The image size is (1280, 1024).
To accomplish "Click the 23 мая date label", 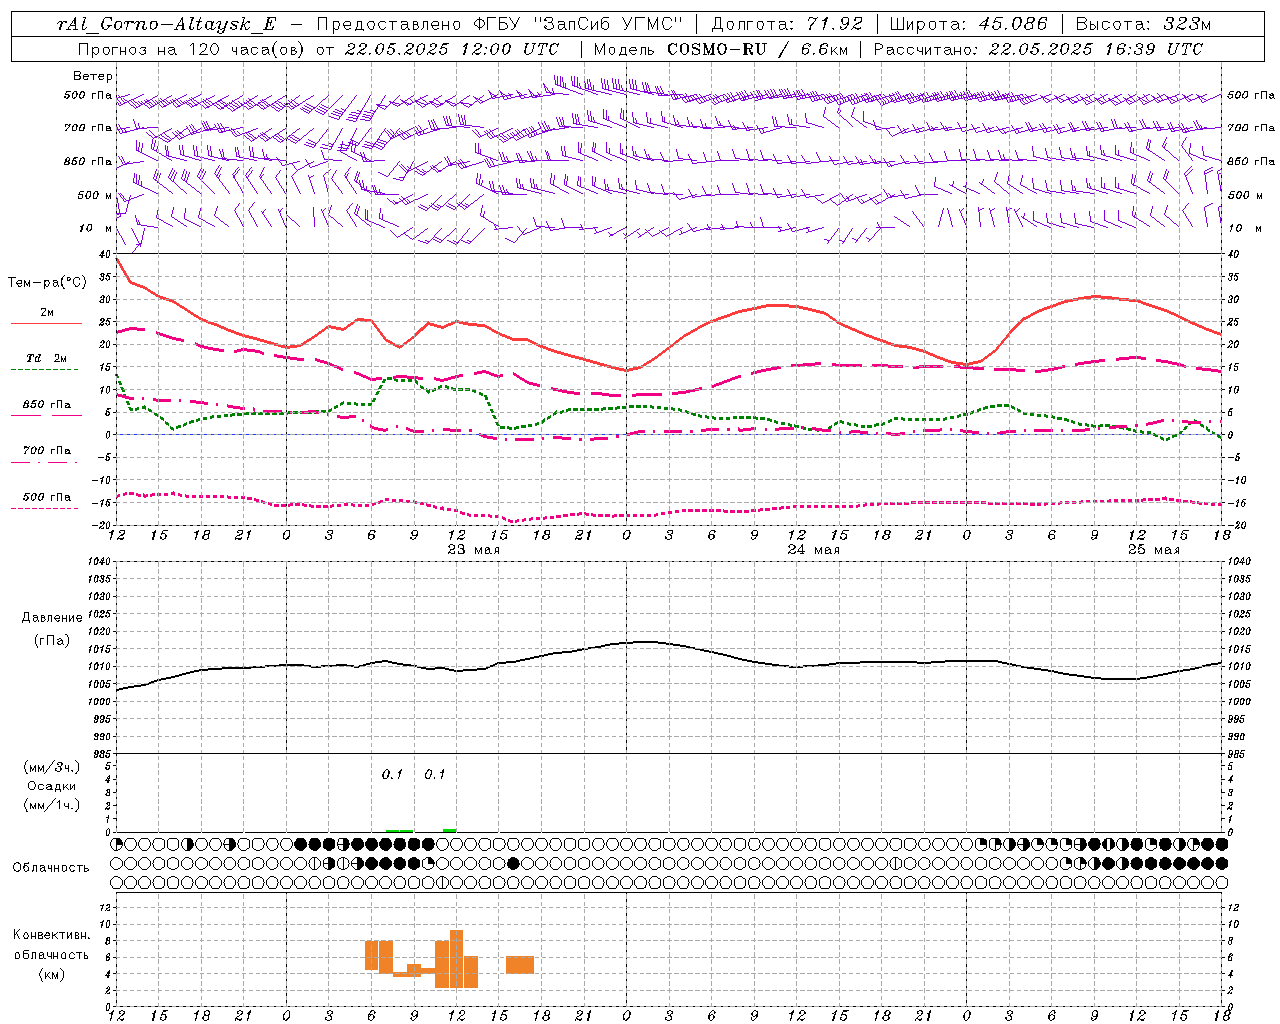I will (473, 550).
